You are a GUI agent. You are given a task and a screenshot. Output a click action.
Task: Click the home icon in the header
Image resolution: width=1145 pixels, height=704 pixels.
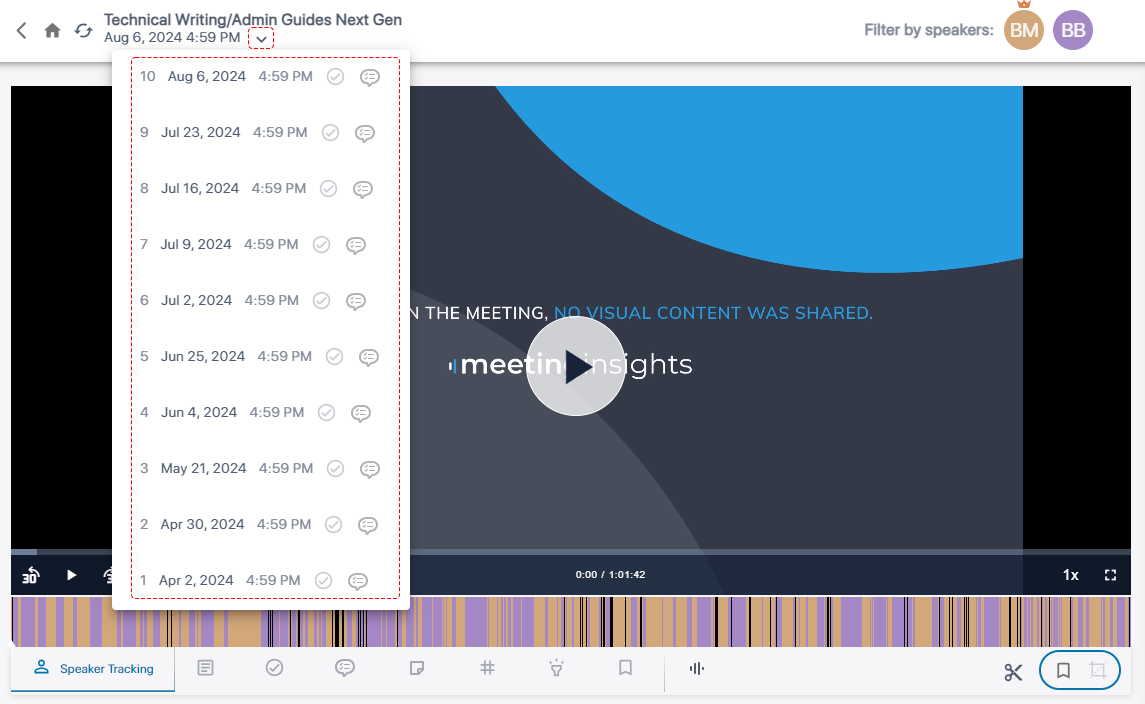pyautogui.click(x=53, y=31)
